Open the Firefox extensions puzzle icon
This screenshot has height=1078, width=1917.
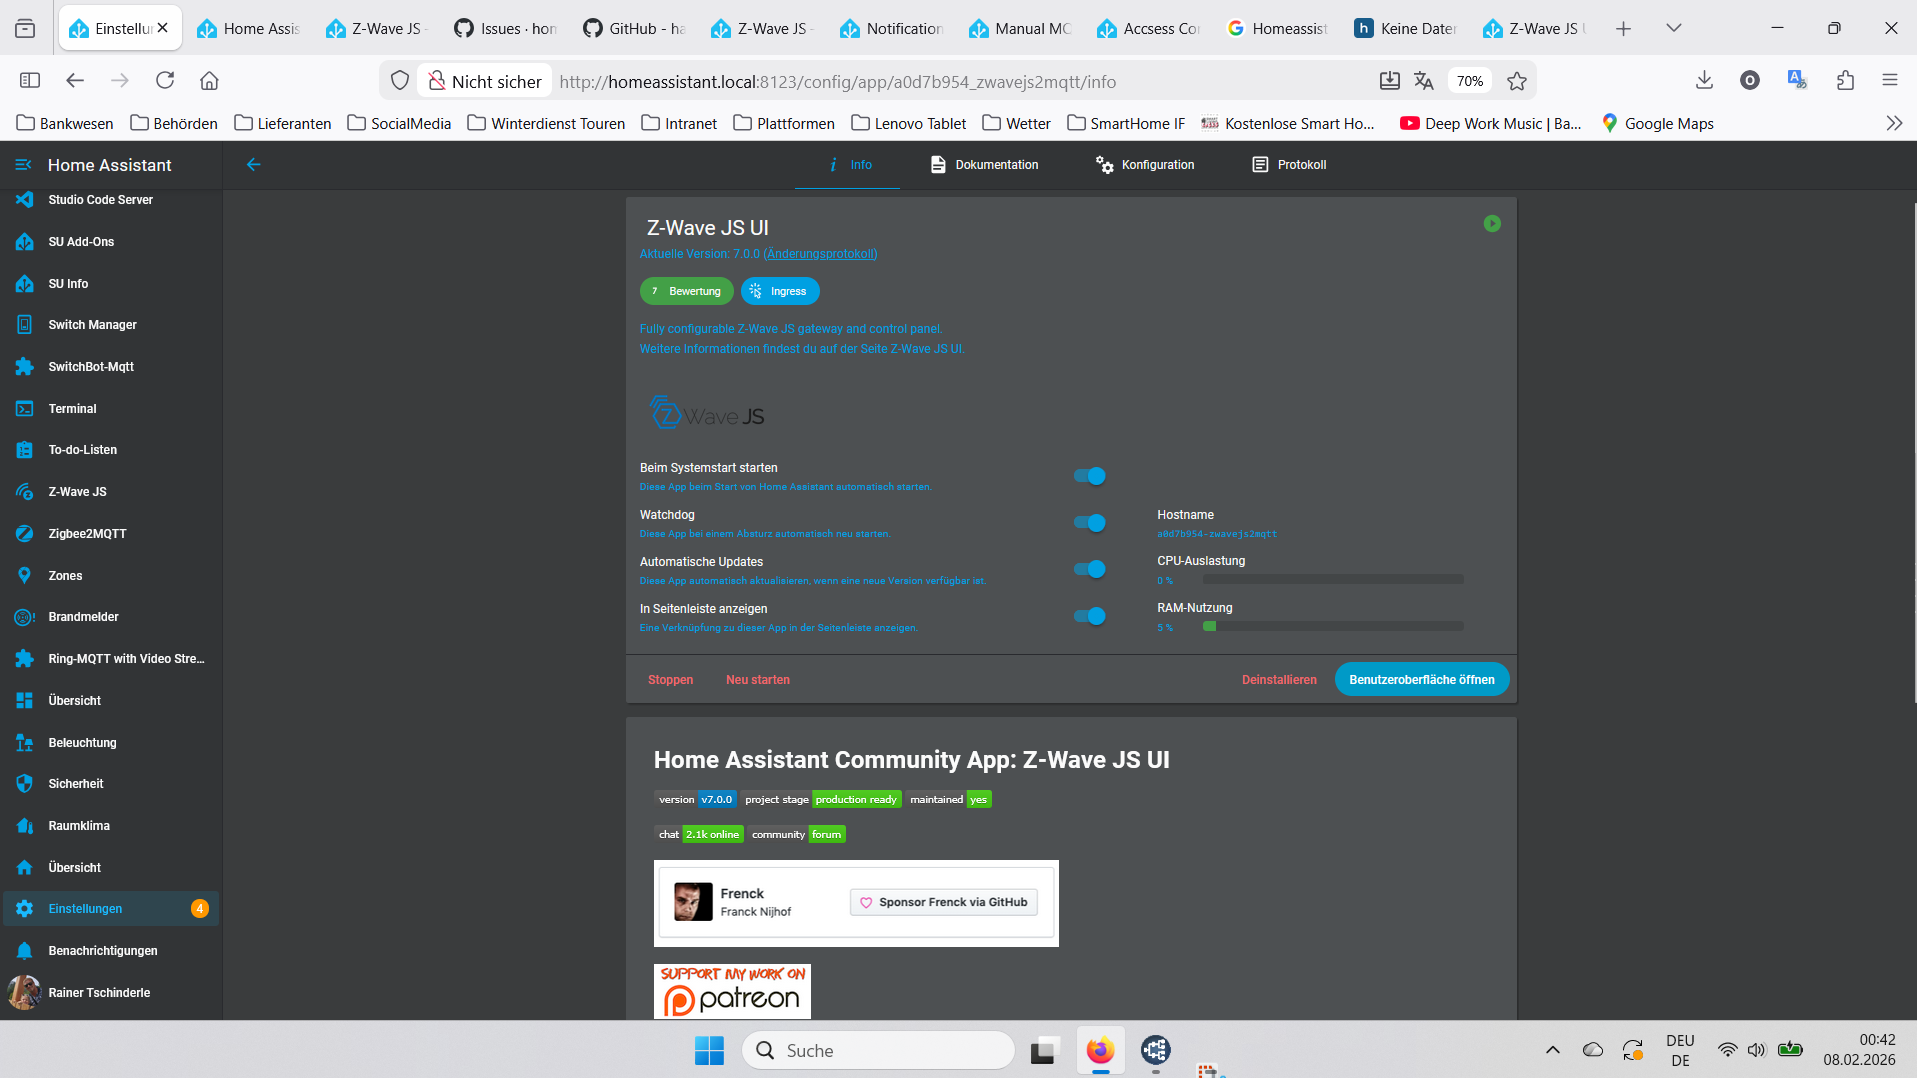(x=1845, y=81)
